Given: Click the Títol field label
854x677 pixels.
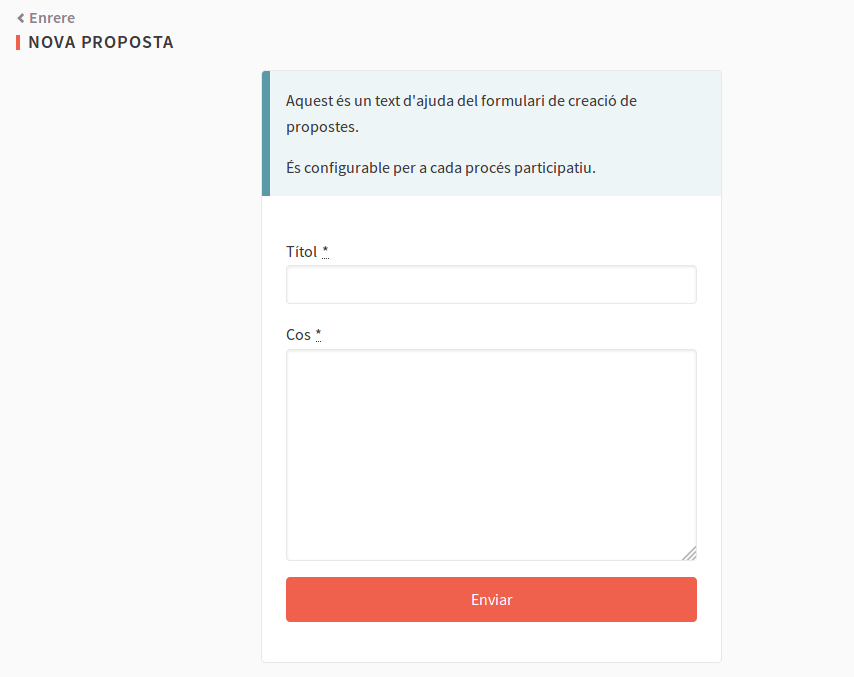Looking at the screenshot, I should 299,251.
